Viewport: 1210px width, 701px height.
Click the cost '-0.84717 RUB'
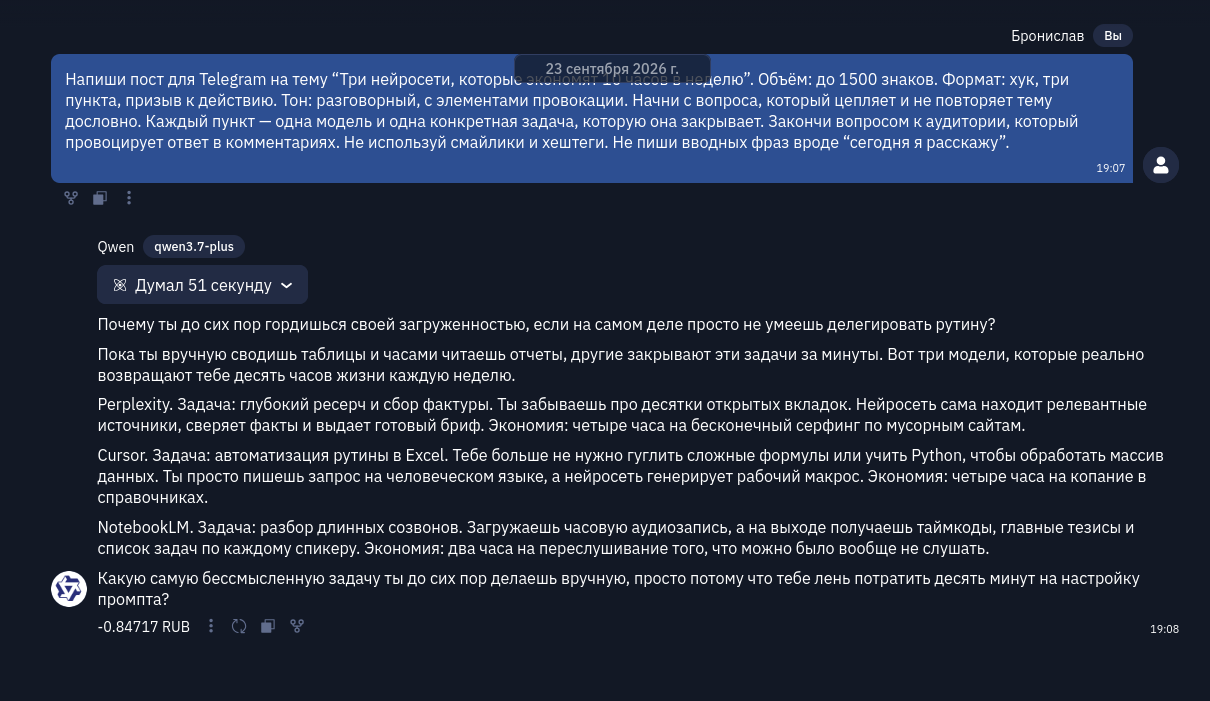click(x=144, y=626)
